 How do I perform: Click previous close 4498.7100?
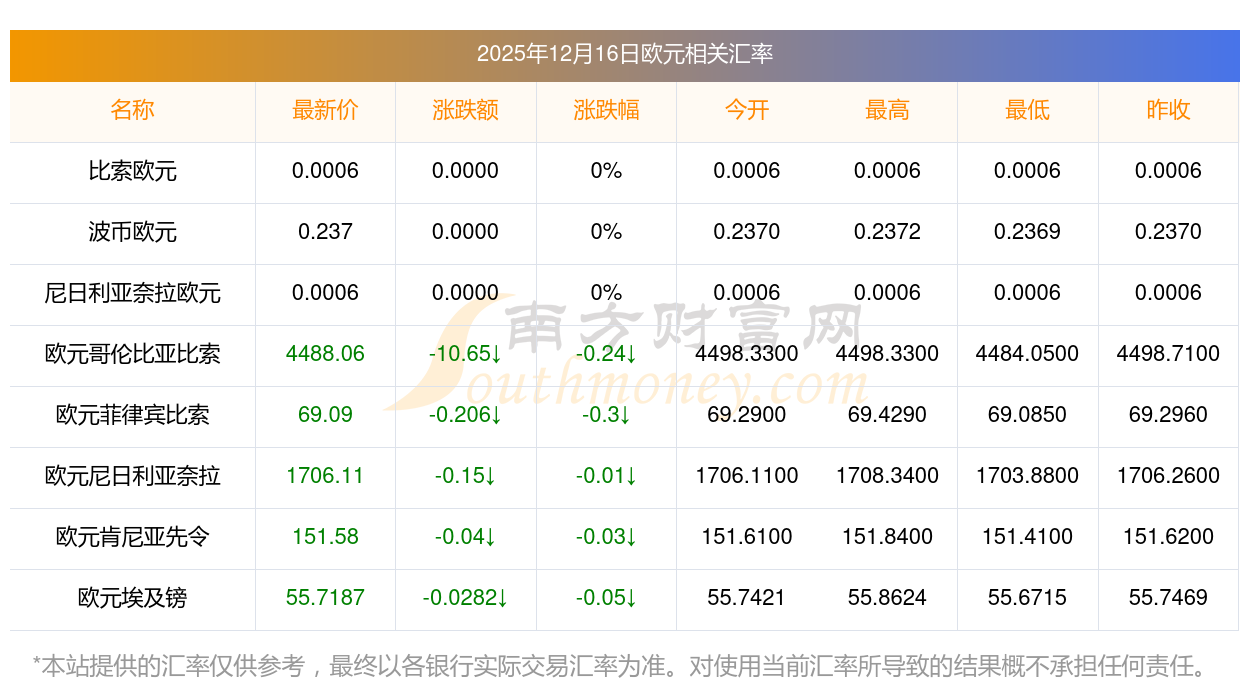pos(1168,354)
